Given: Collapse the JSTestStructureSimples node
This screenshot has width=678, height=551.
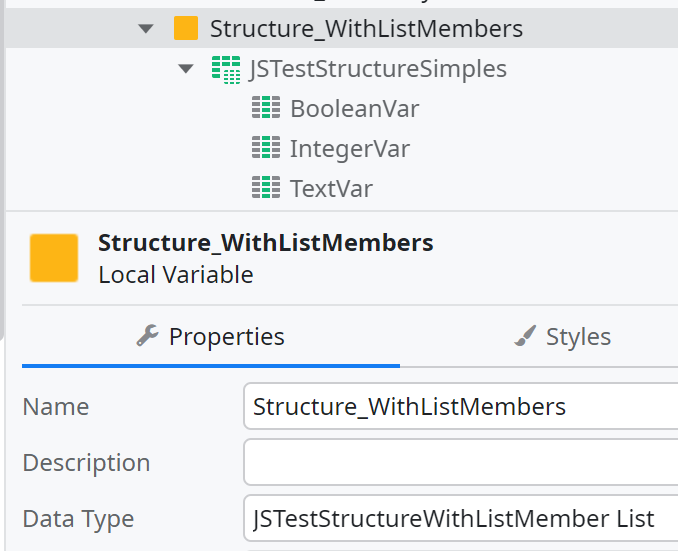Looking at the screenshot, I should [185, 69].
